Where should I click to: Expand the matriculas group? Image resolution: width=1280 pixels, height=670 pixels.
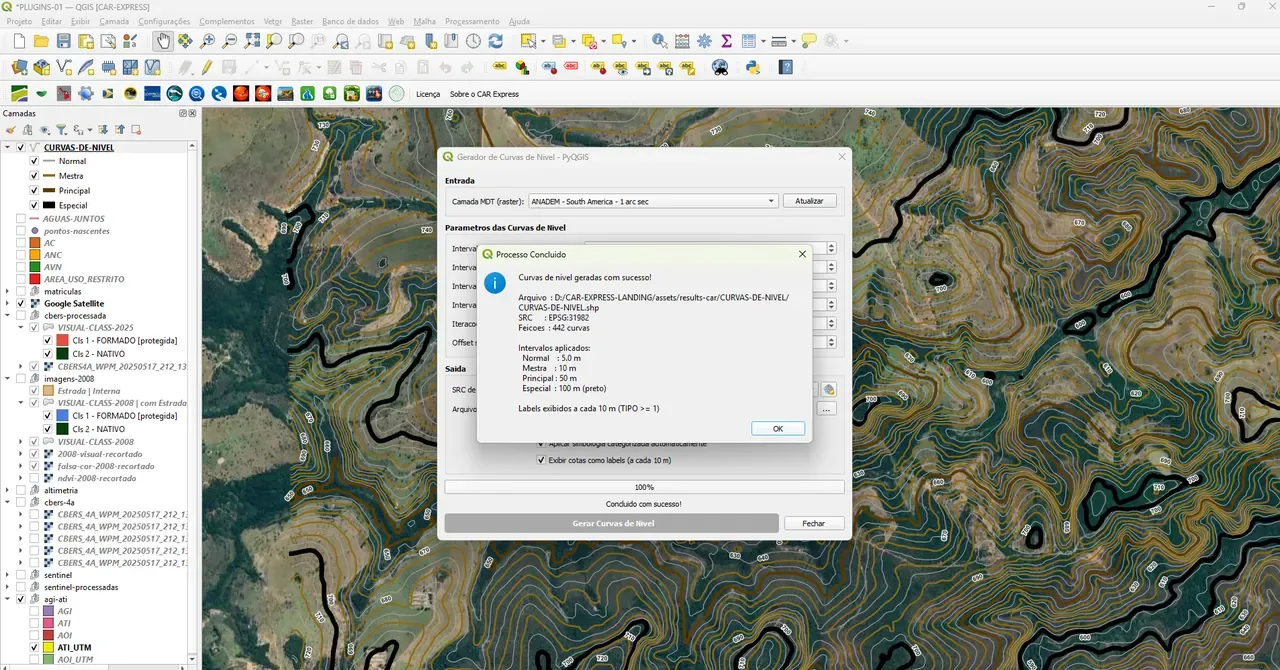8,291
